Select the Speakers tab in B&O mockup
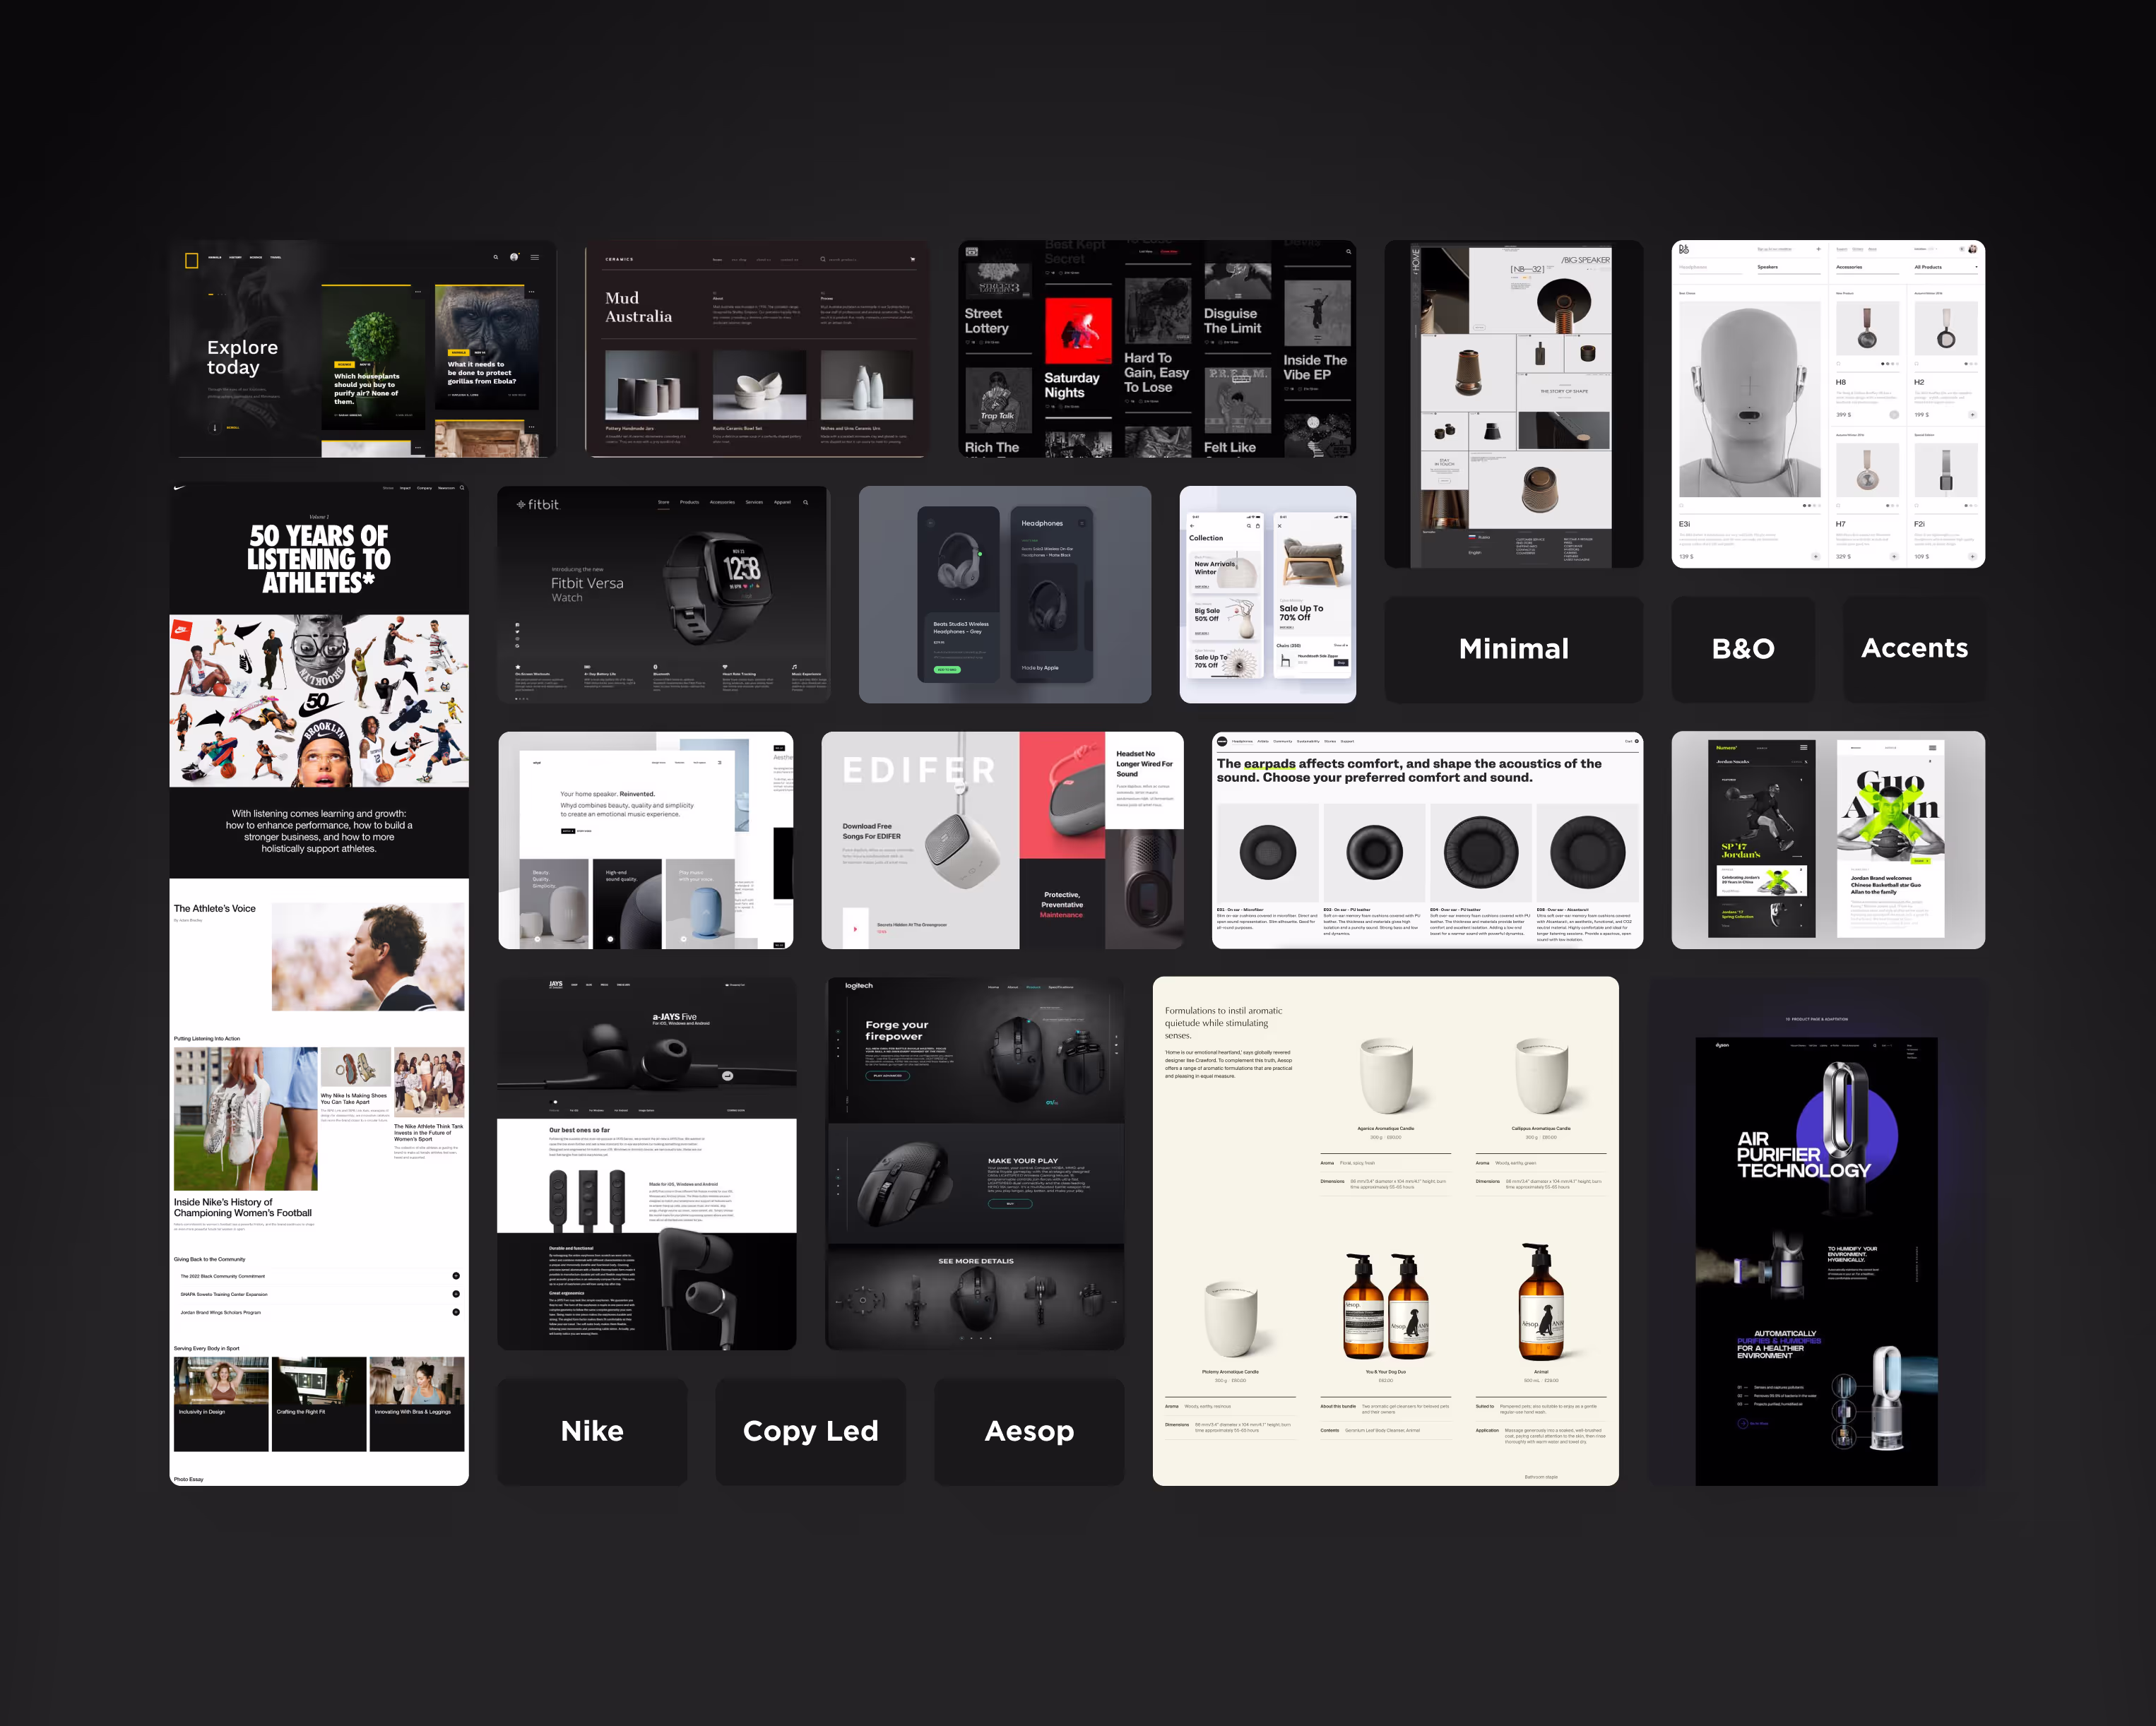 [1768, 267]
